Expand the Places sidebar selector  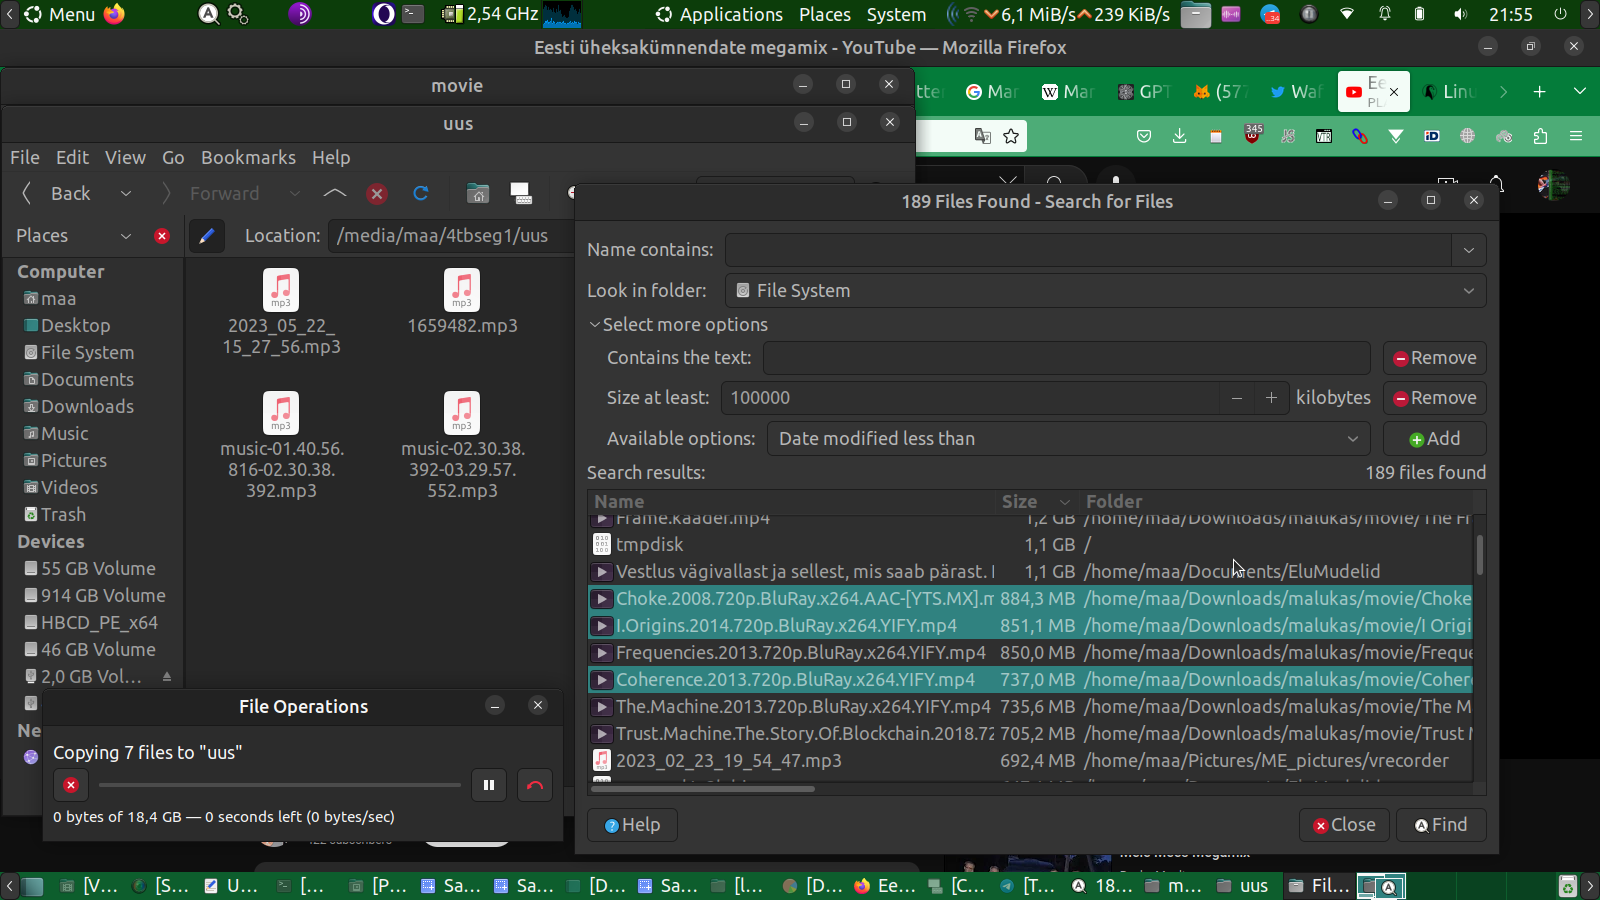click(x=125, y=236)
